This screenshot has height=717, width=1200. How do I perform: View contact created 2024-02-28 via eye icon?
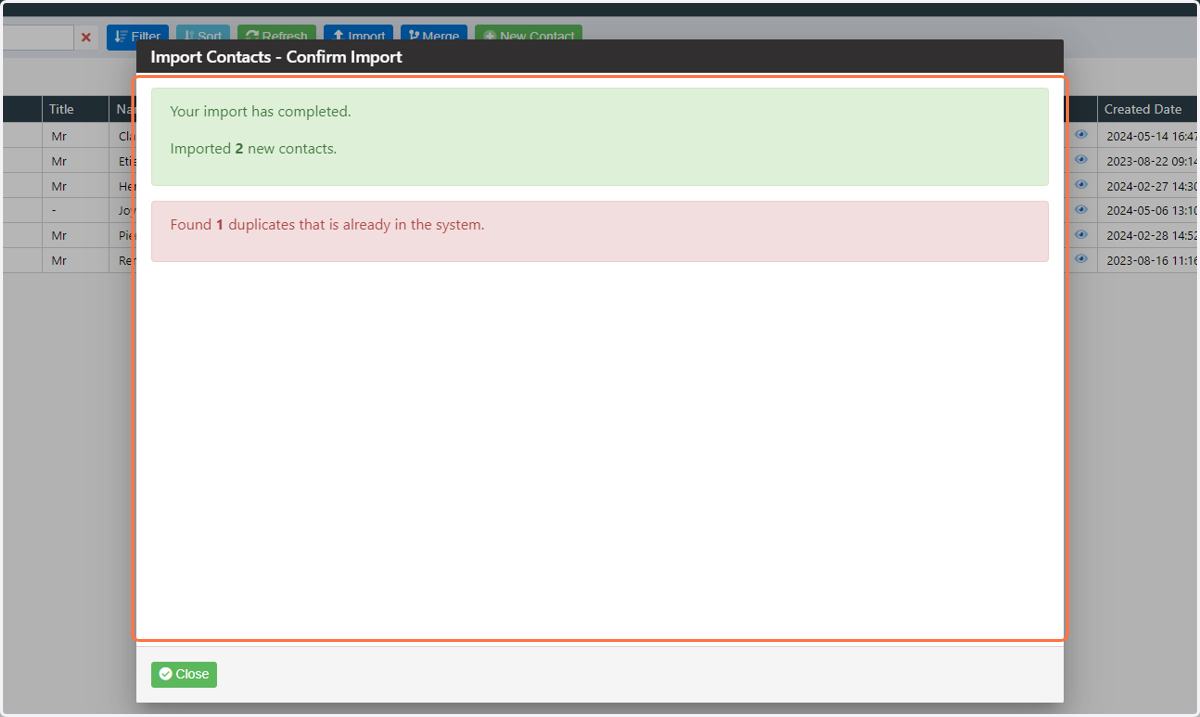(1081, 234)
